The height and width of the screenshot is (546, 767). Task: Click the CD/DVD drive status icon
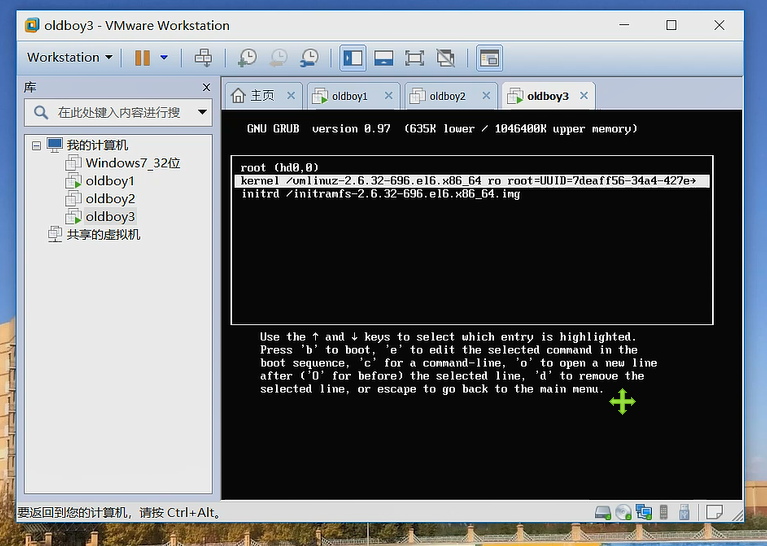623,512
